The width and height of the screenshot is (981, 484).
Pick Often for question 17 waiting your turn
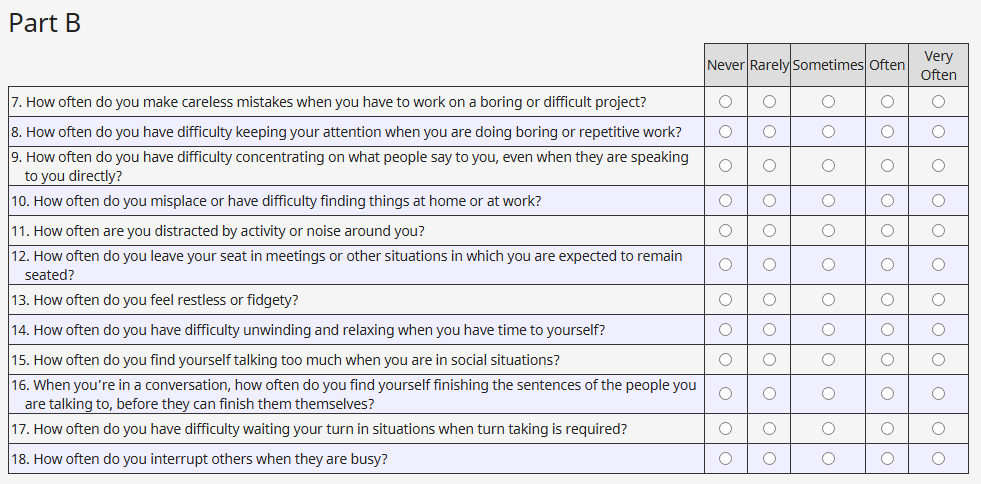tap(887, 428)
